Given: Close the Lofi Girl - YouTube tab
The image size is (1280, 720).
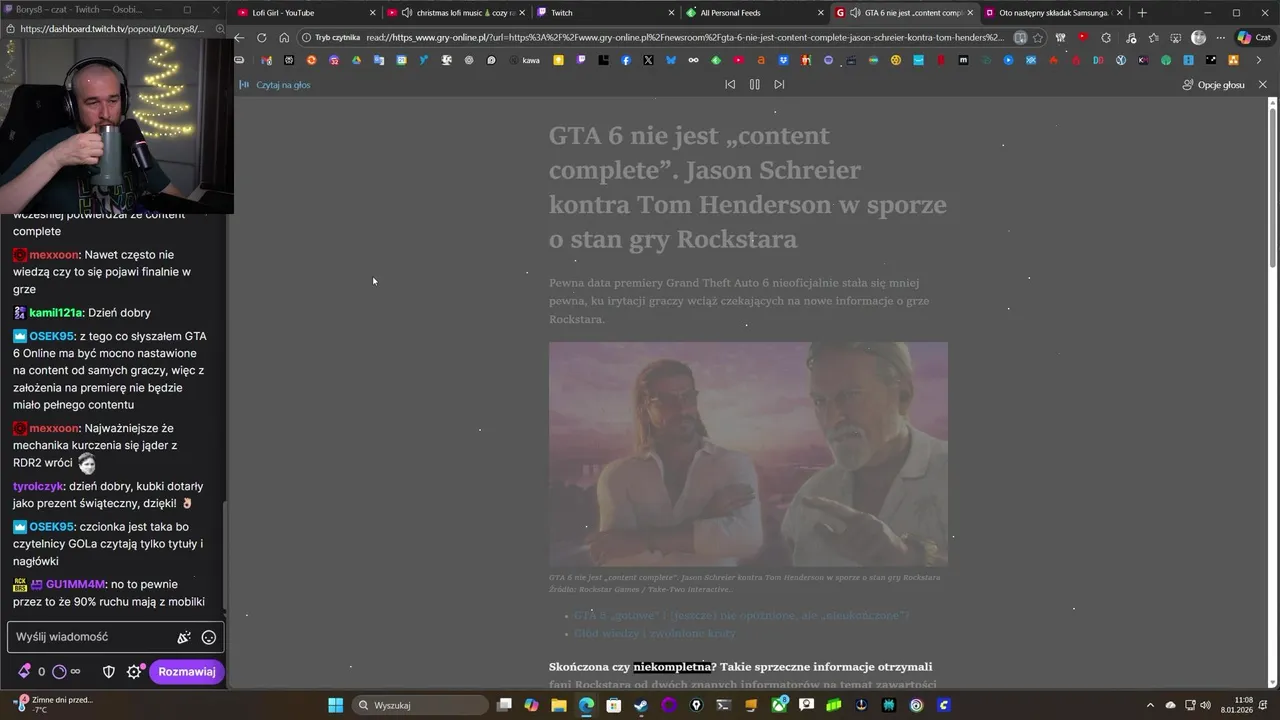Looking at the screenshot, I should click(x=373, y=13).
